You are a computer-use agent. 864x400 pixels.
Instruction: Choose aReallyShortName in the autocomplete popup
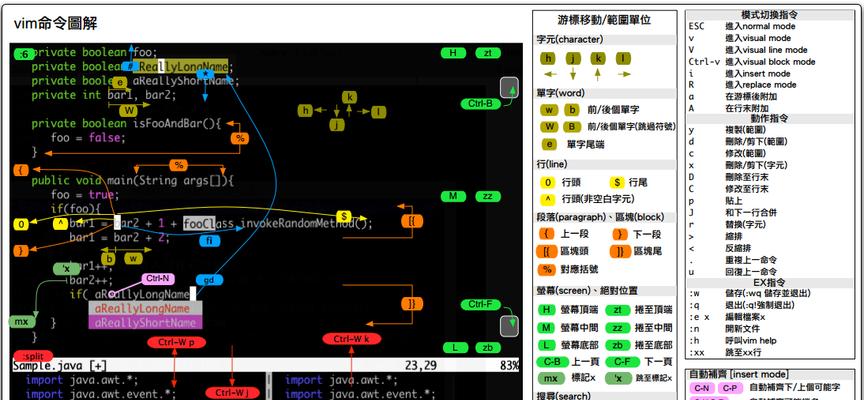[x=146, y=322]
